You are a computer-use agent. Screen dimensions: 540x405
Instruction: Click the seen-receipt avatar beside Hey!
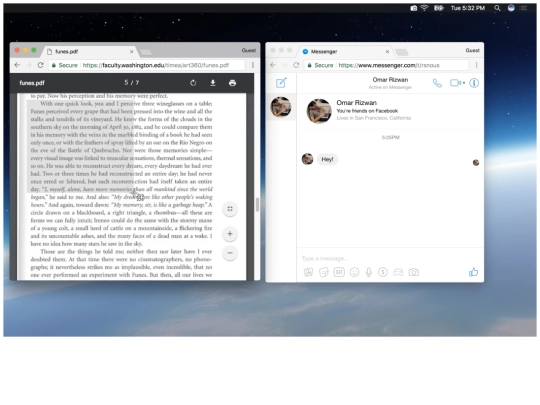coord(476,163)
